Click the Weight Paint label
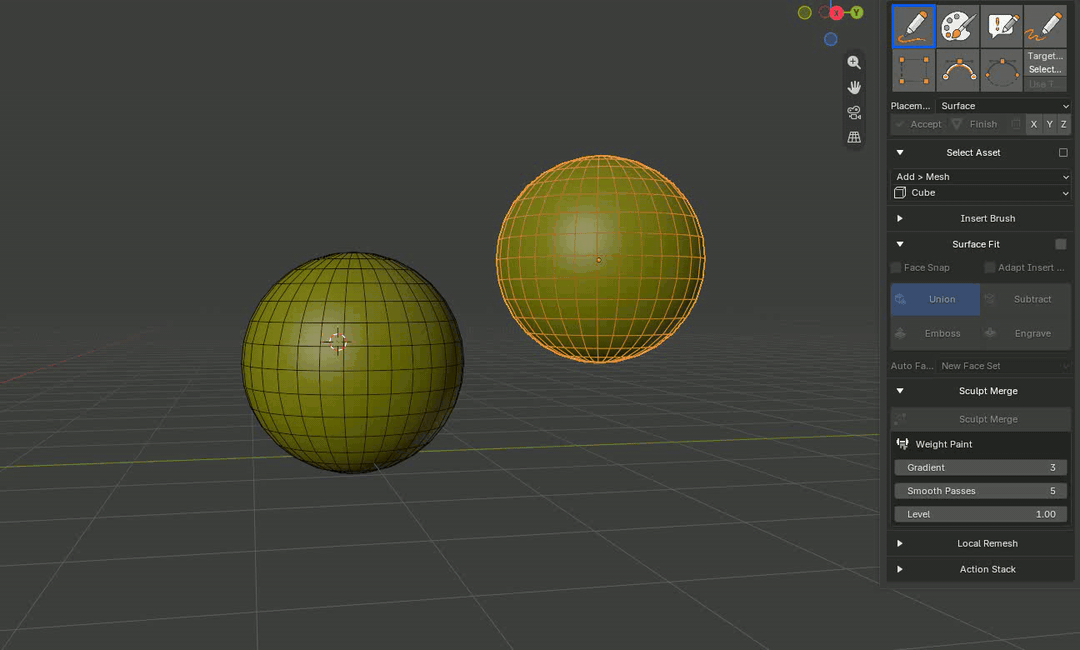Screen dimensions: 1080x650 click(x=944, y=444)
